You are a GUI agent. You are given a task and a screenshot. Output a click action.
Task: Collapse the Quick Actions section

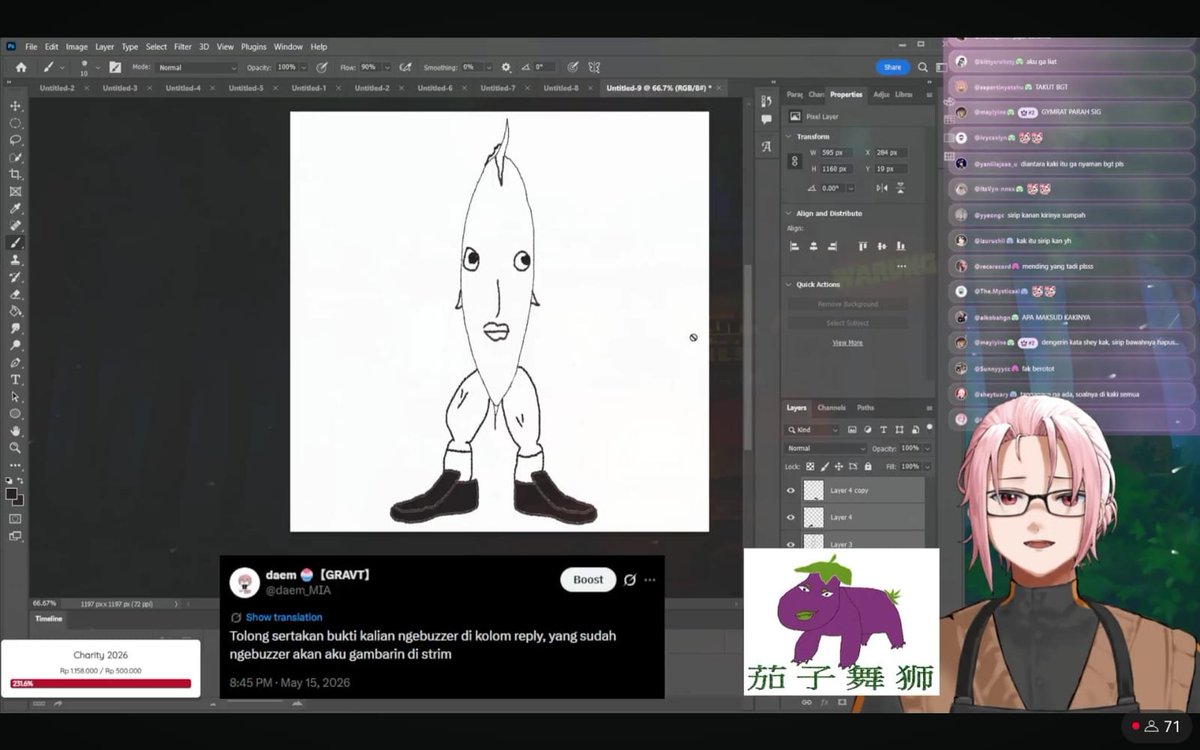(789, 284)
